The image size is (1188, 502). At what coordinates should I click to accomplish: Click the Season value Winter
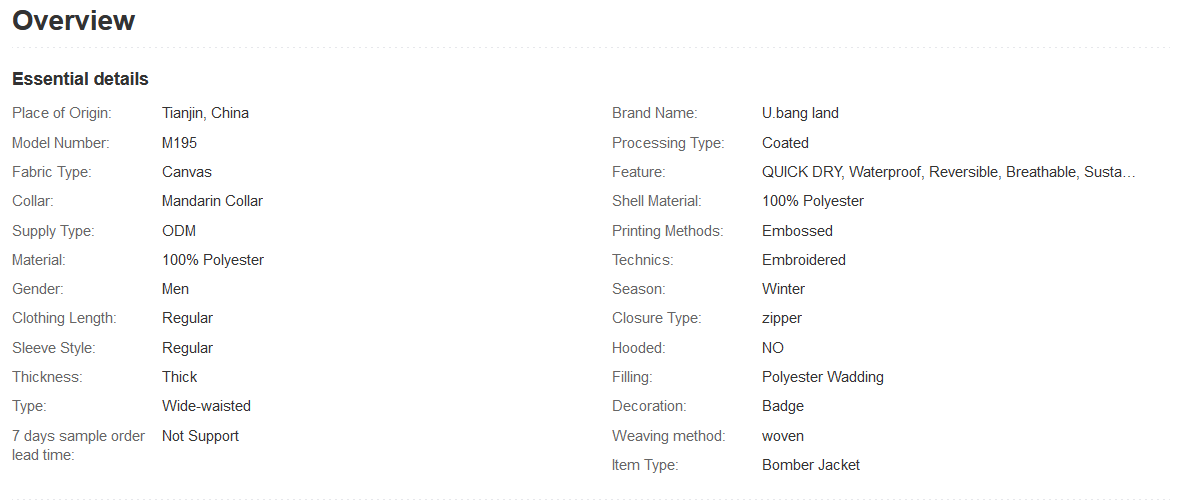pyautogui.click(x=783, y=289)
